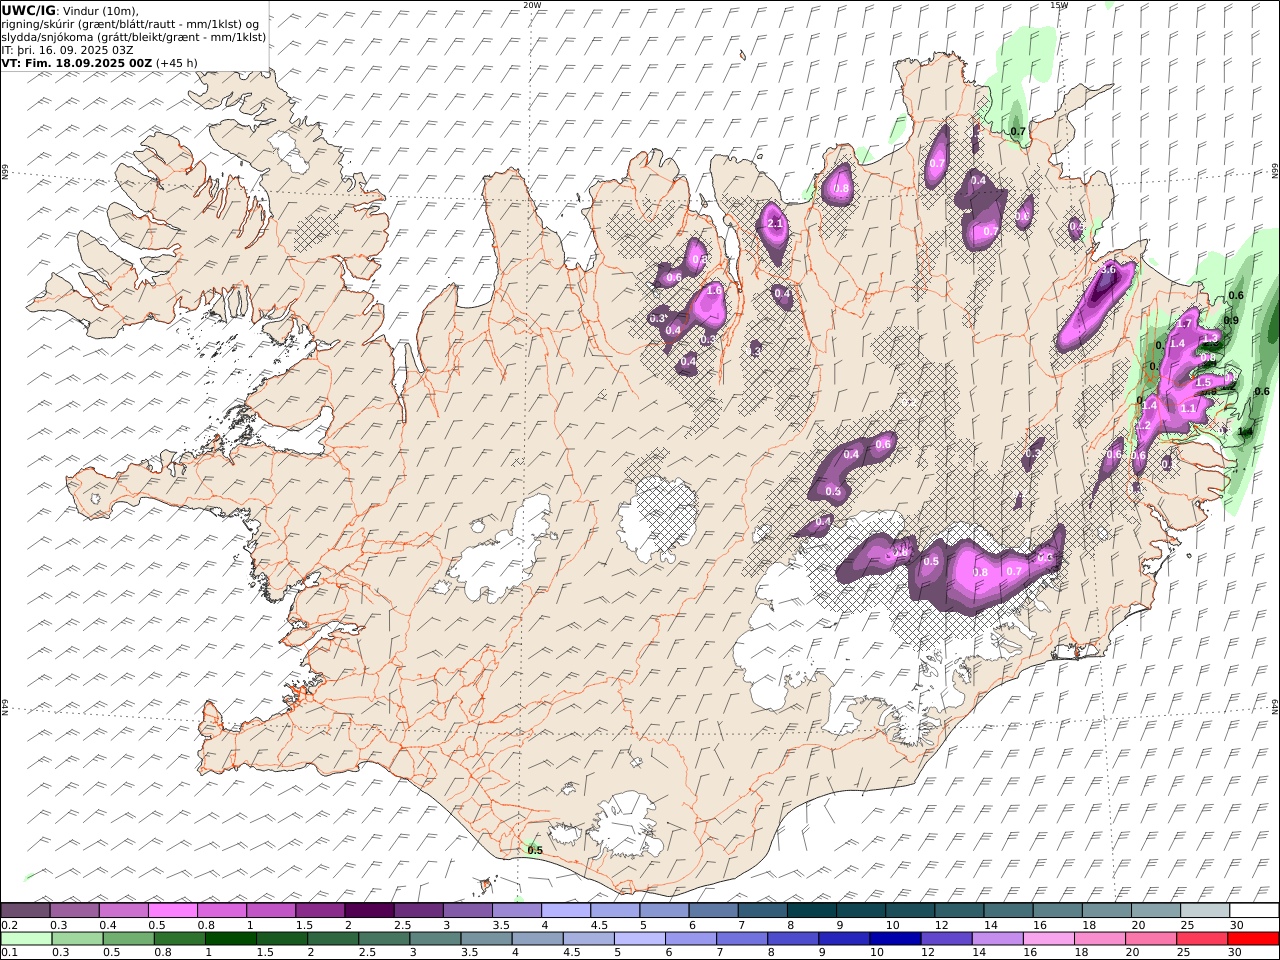Screen dimensions: 1280x960
Task: Select the '1.5' value in the eastern fjords
Action: (1204, 383)
